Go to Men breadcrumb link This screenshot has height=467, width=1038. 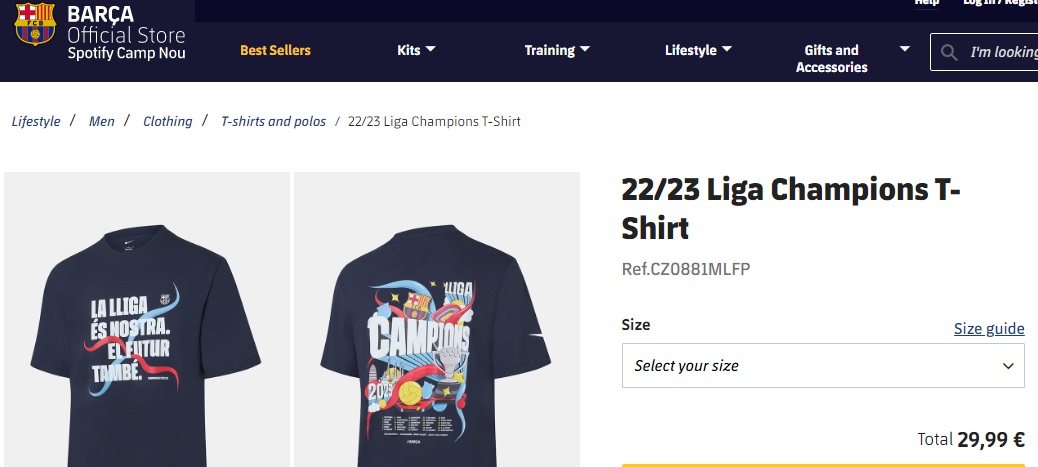tap(101, 121)
